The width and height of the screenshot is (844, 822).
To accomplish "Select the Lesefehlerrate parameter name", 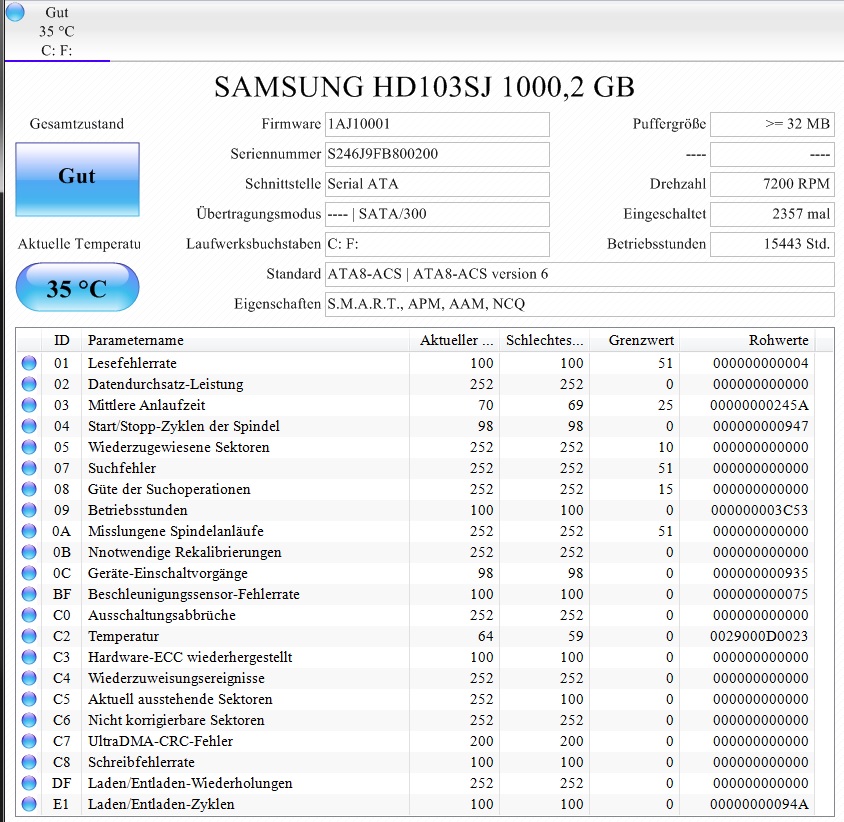I will click(132, 363).
